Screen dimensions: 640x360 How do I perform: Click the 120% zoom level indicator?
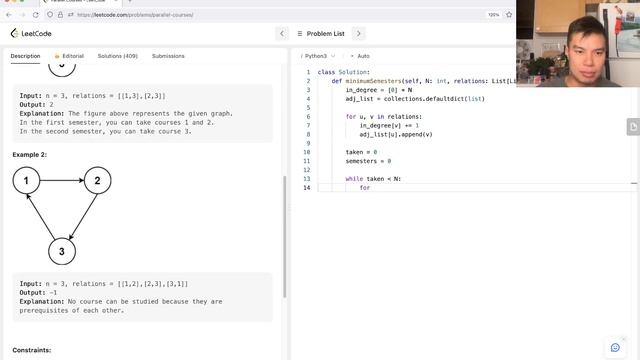click(493, 15)
